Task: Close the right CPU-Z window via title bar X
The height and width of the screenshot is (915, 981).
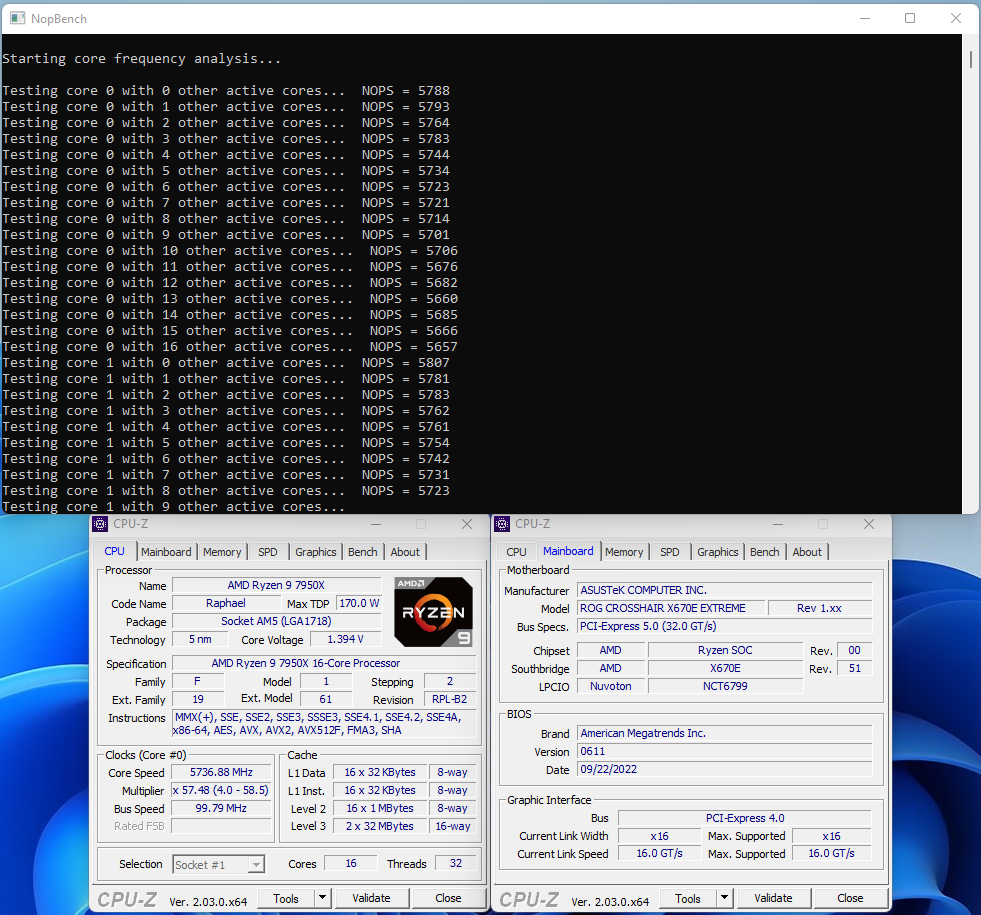Action: pyautogui.click(x=868, y=524)
